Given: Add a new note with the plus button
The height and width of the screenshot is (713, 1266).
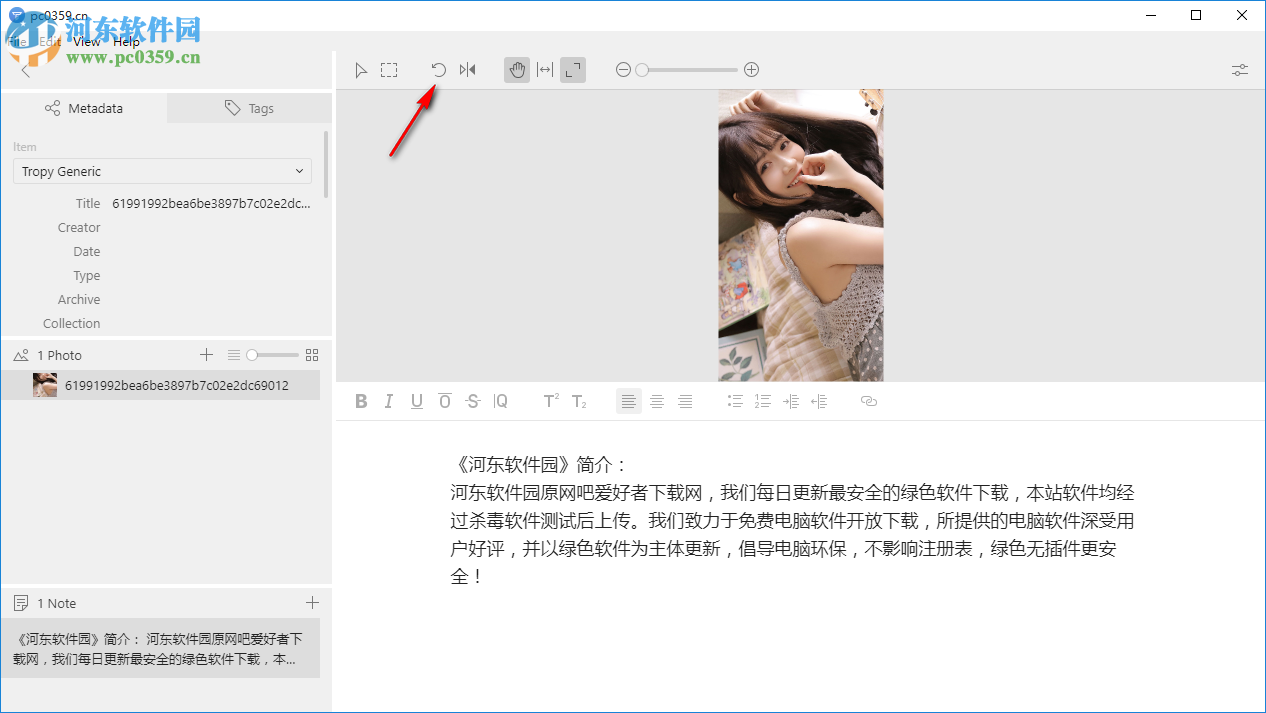Looking at the screenshot, I should [x=312, y=603].
